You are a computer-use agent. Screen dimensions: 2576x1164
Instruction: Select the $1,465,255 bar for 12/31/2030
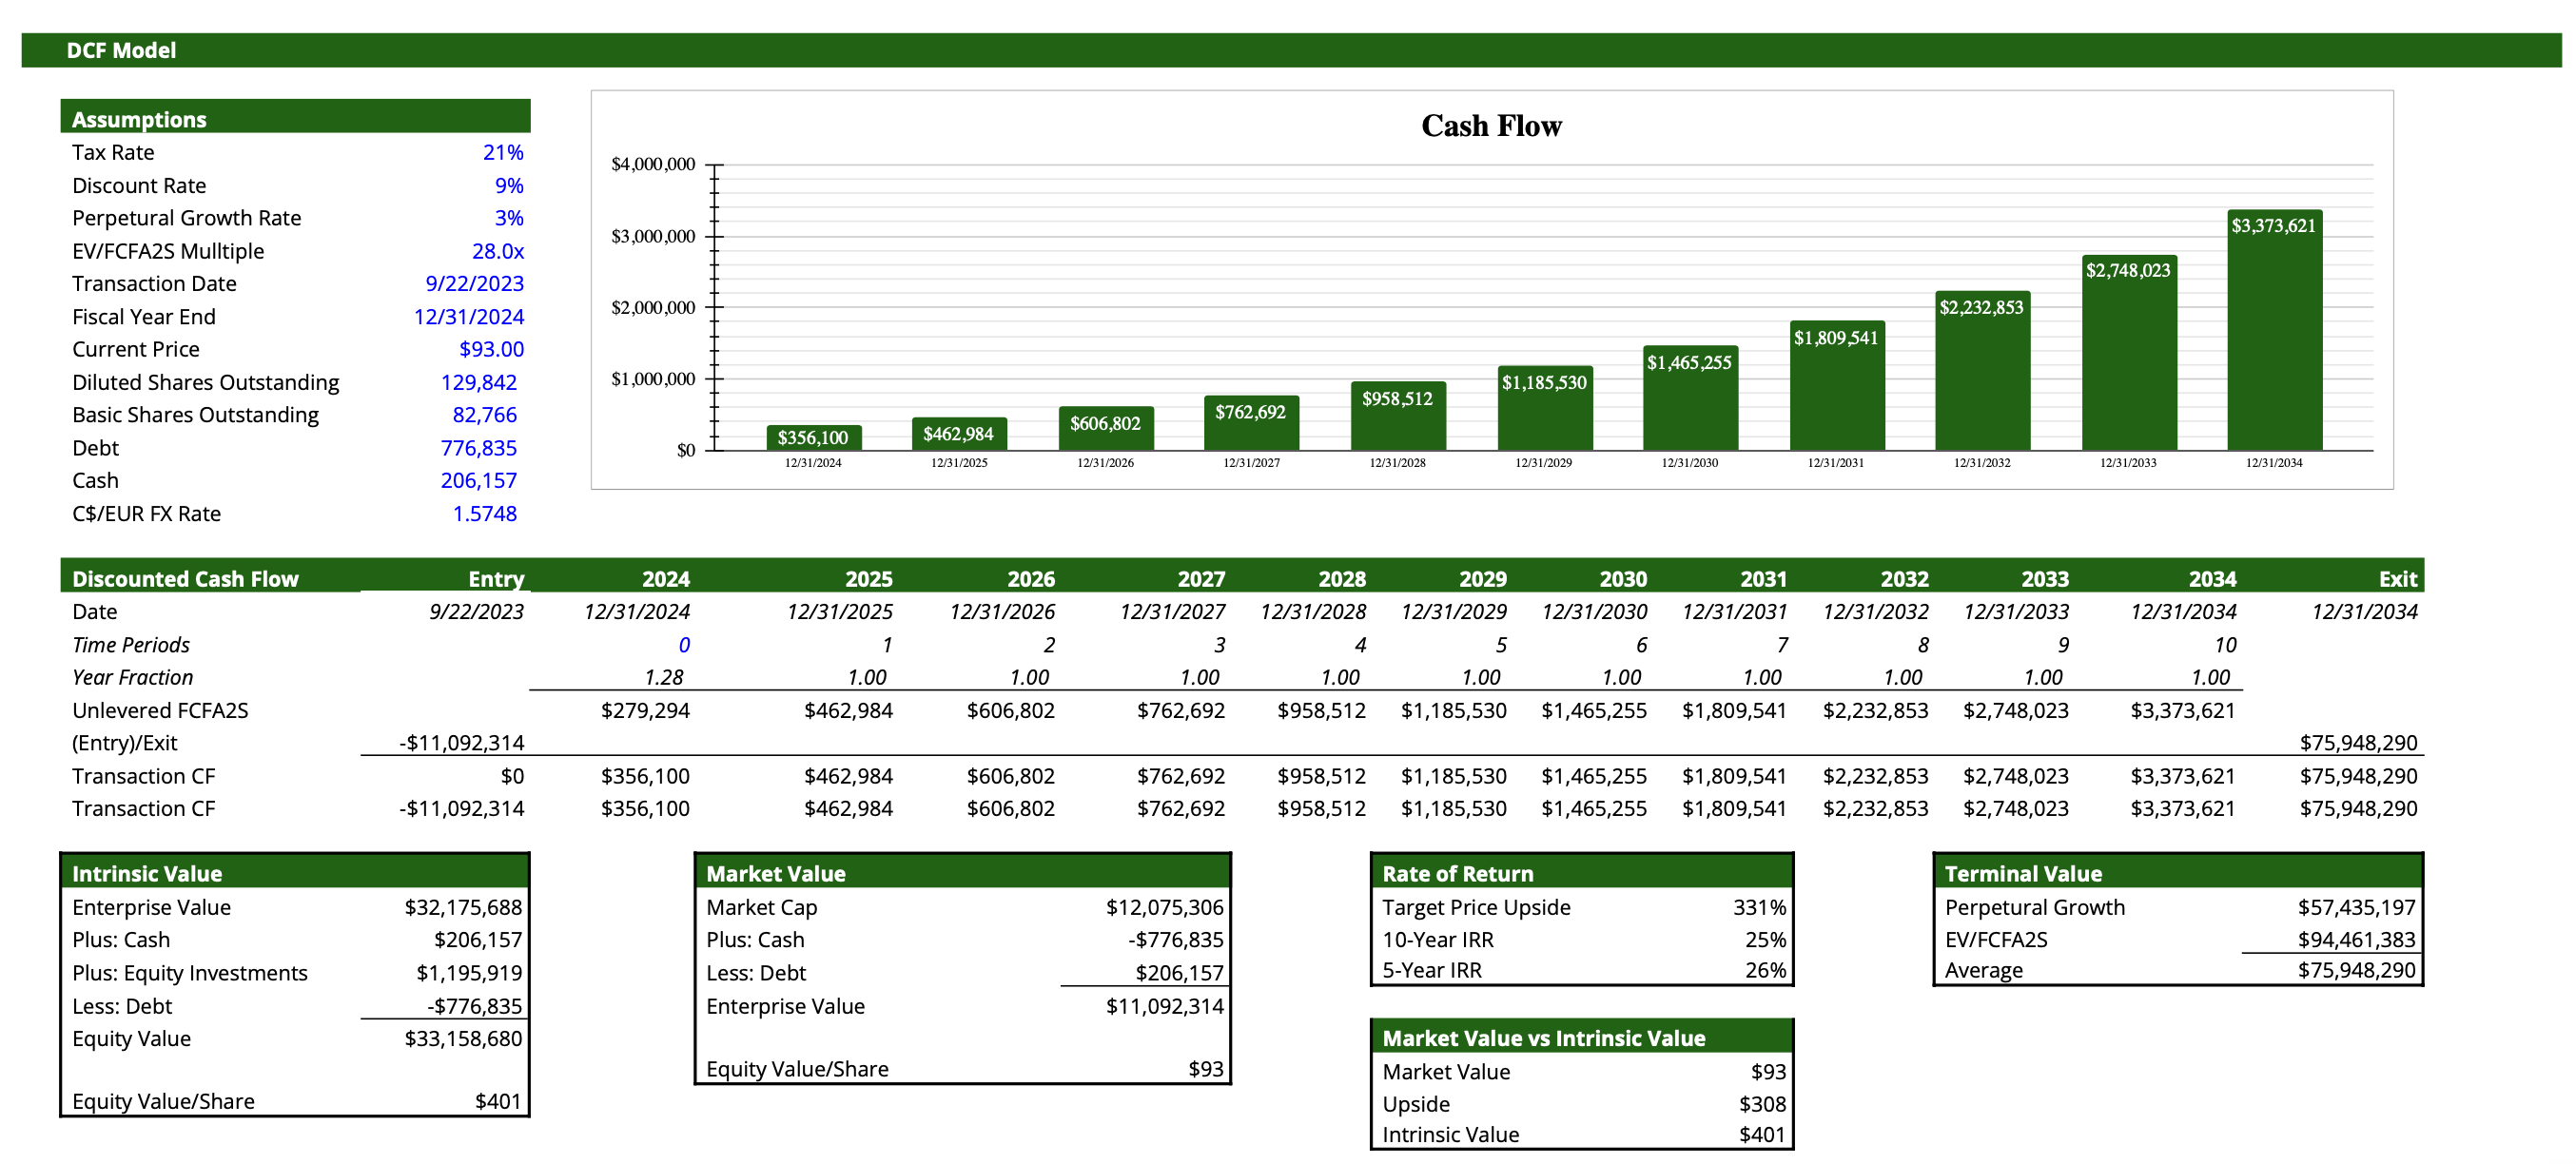[x=1689, y=400]
